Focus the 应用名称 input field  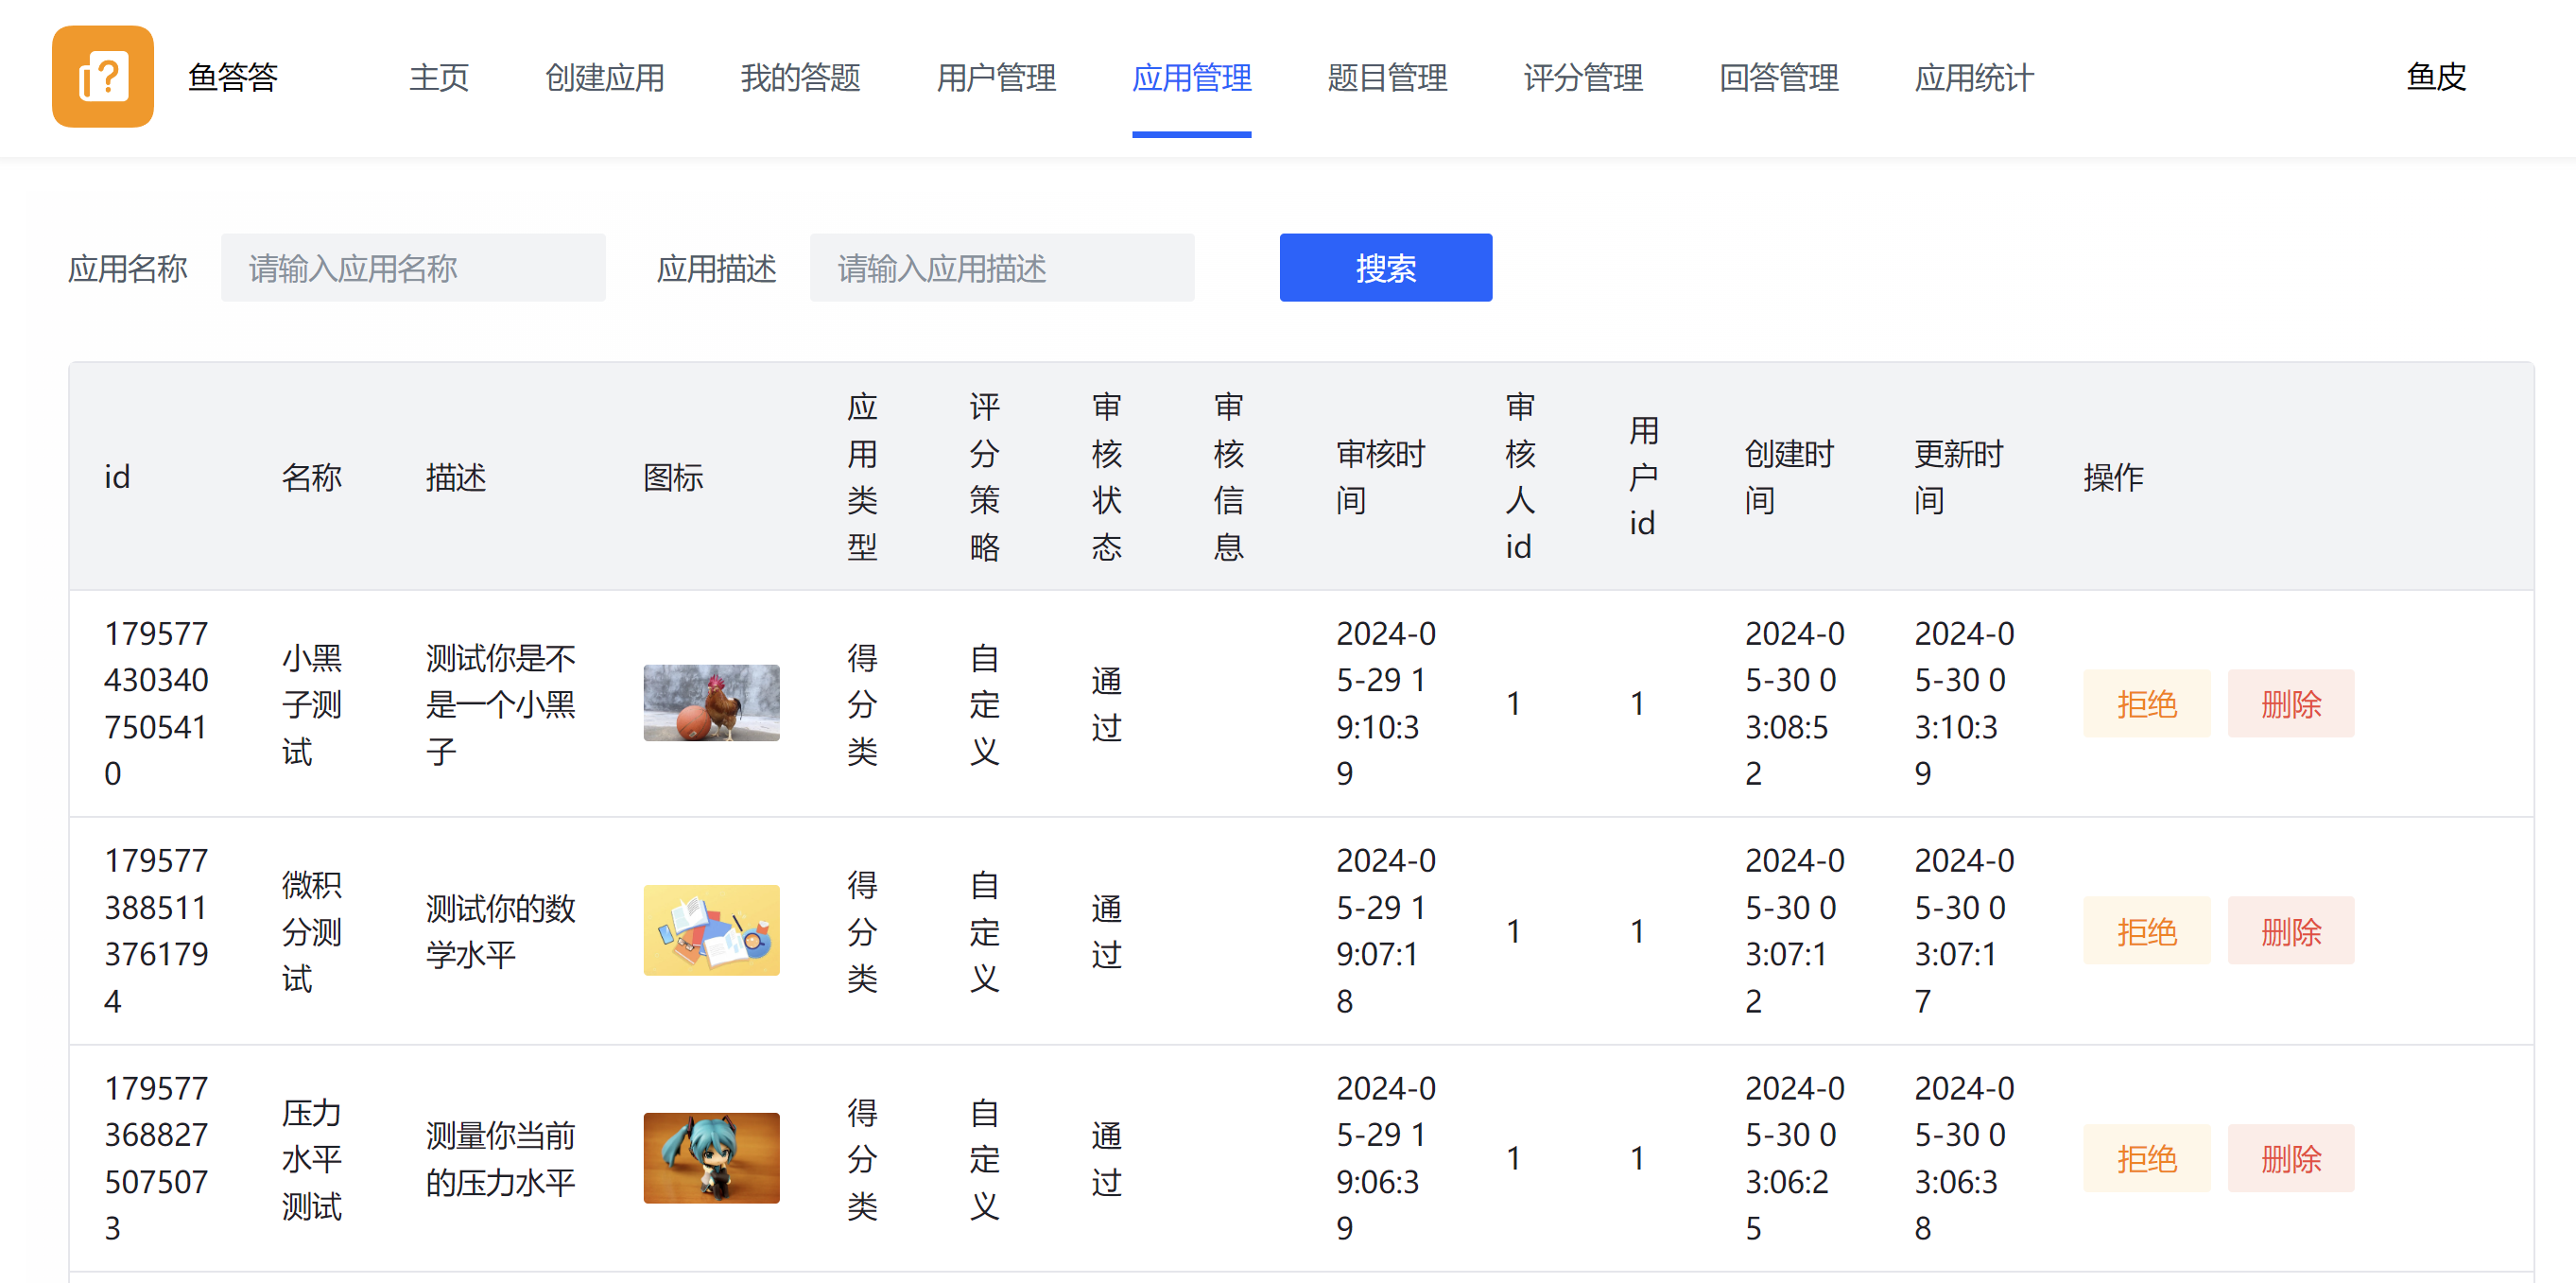413,268
